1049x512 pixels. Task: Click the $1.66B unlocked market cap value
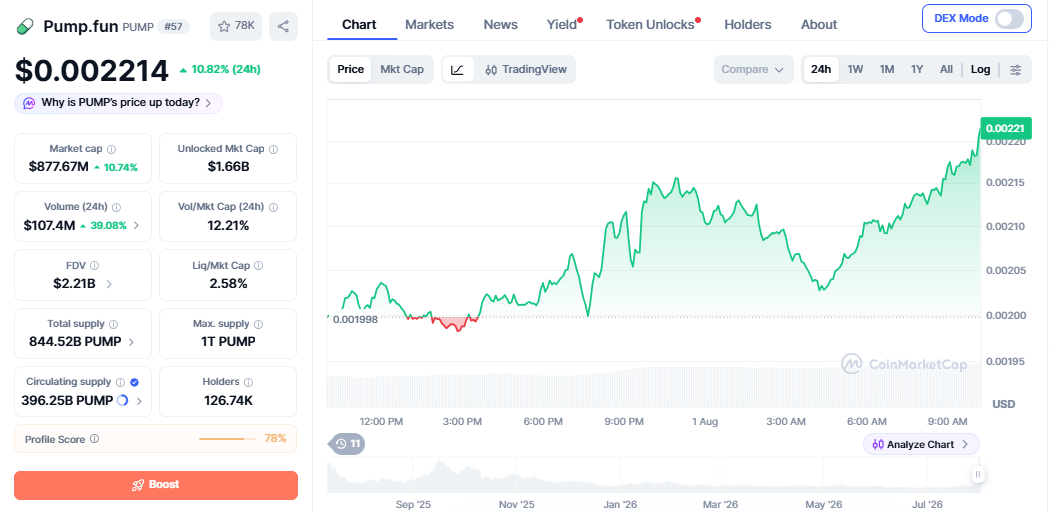pyautogui.click(x=228, y=167)
